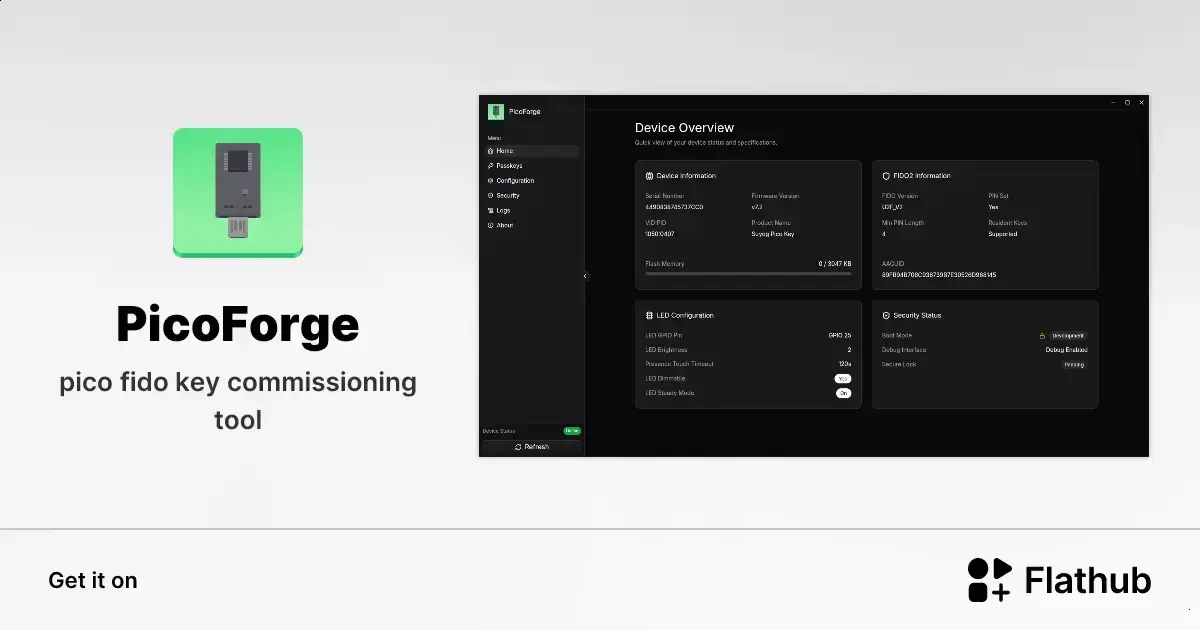Click the PicoForge title in the sidebar header

click(525, 112)
